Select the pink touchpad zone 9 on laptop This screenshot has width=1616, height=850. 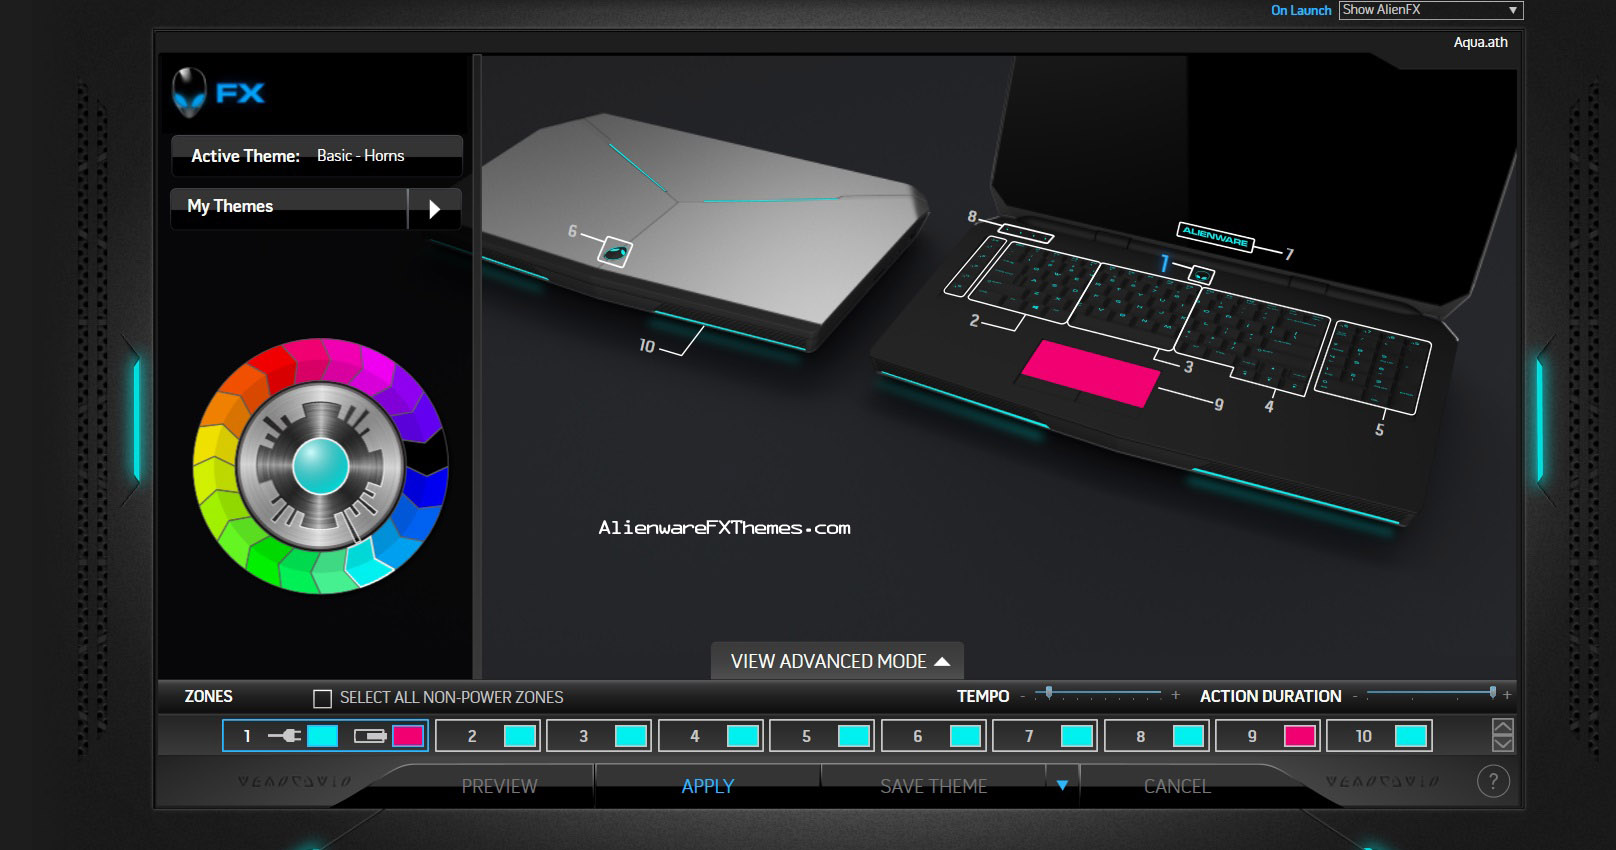click(1089, 373)
